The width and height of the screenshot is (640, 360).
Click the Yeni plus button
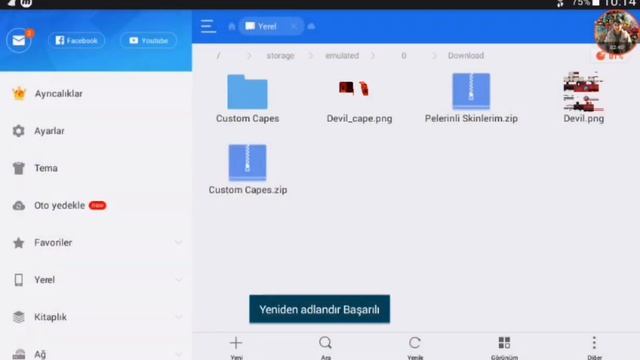[x=236, y=347]
